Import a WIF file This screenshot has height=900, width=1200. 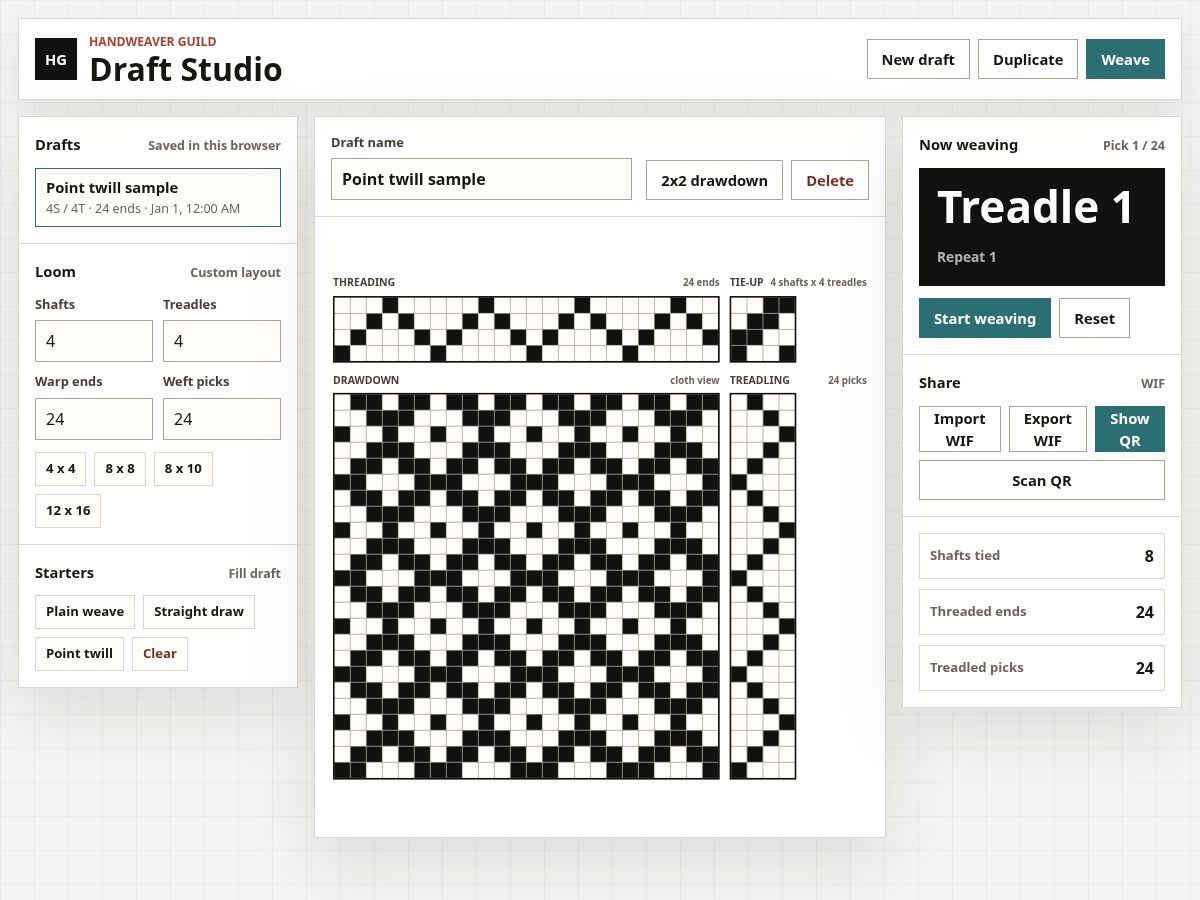(960, 429)
